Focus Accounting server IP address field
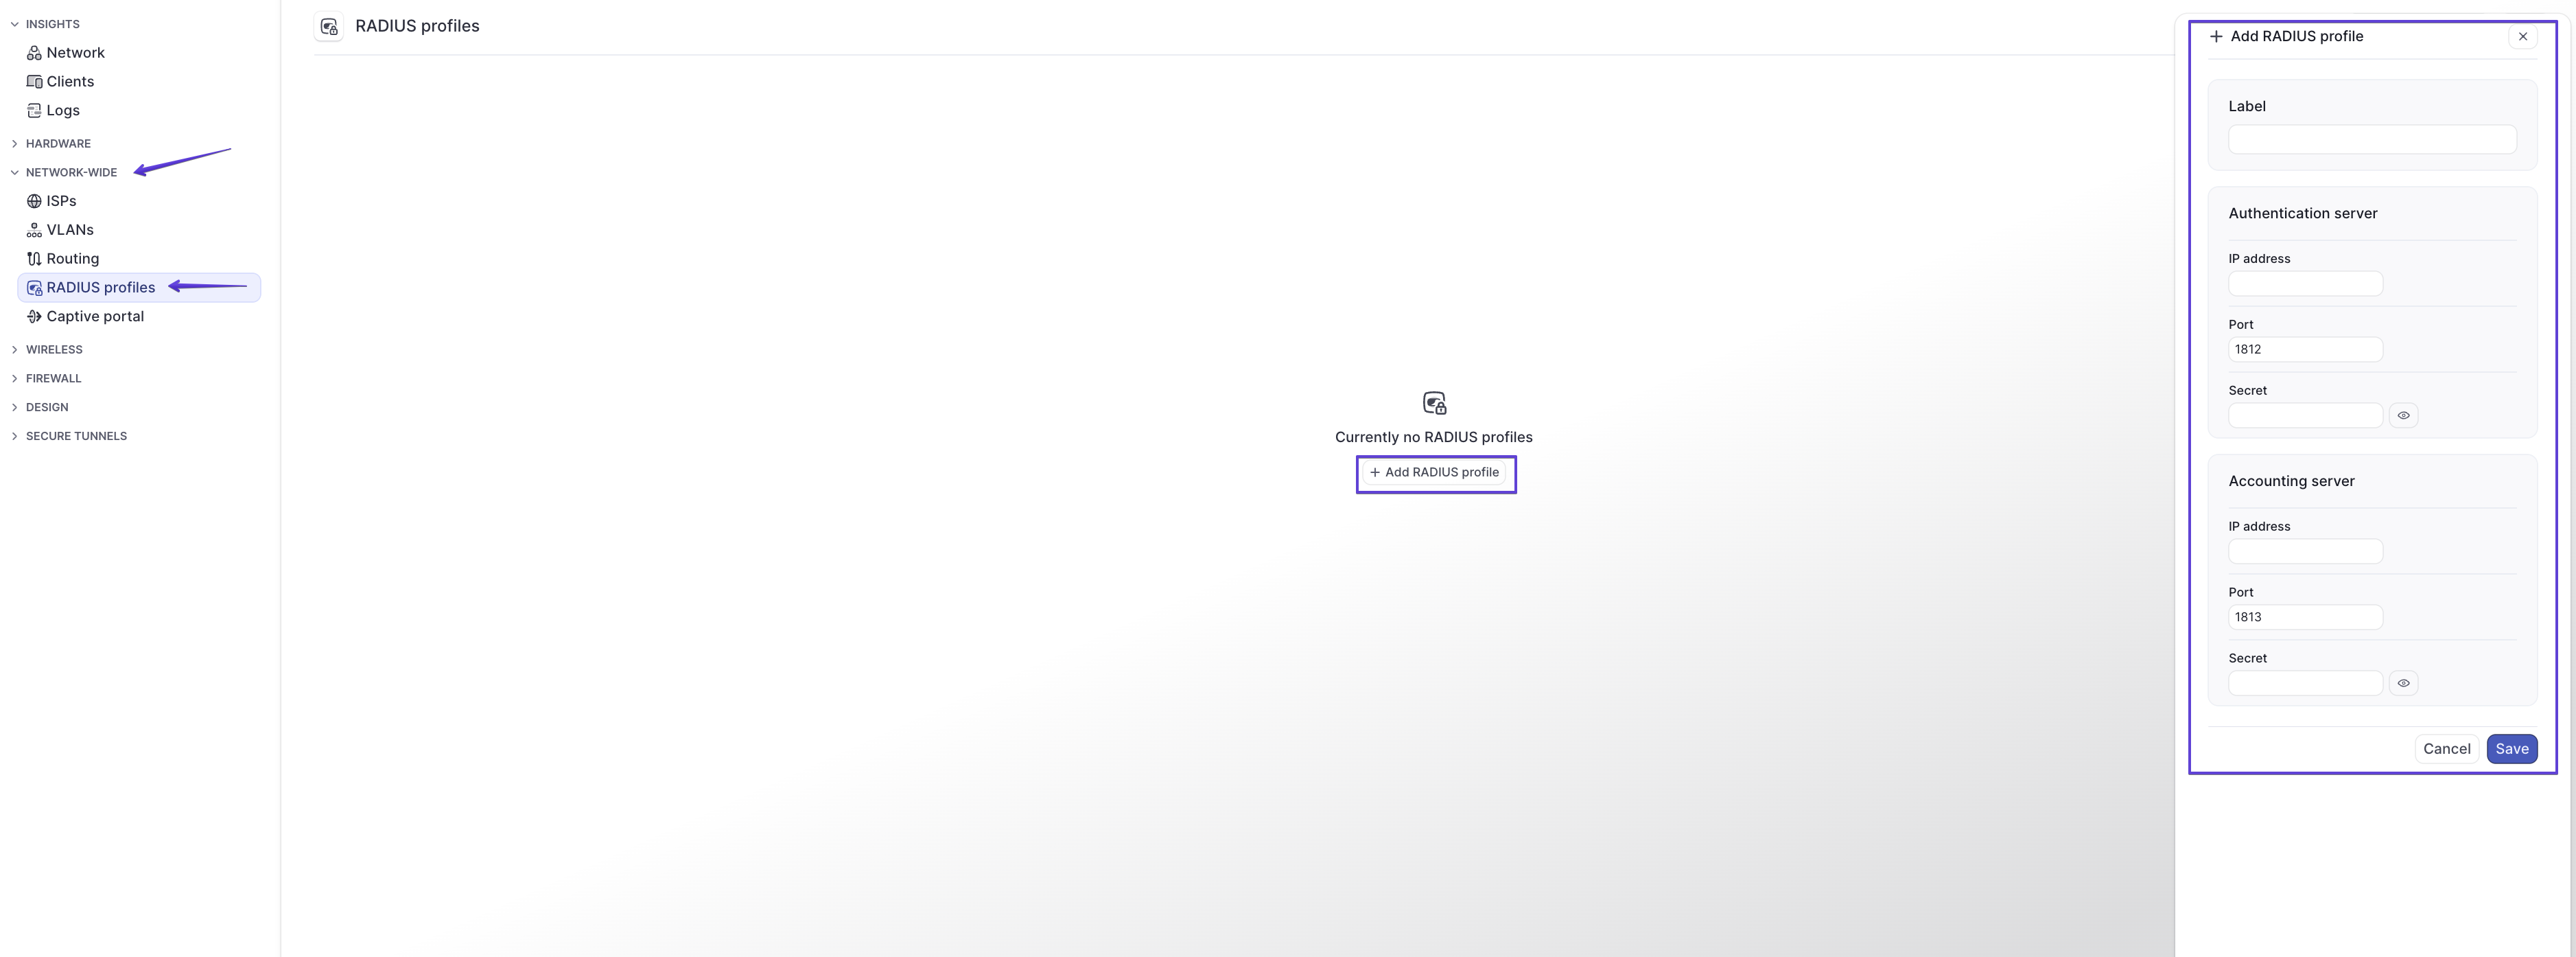Viewport: 2576px width, 957px height. (2305, 552)
